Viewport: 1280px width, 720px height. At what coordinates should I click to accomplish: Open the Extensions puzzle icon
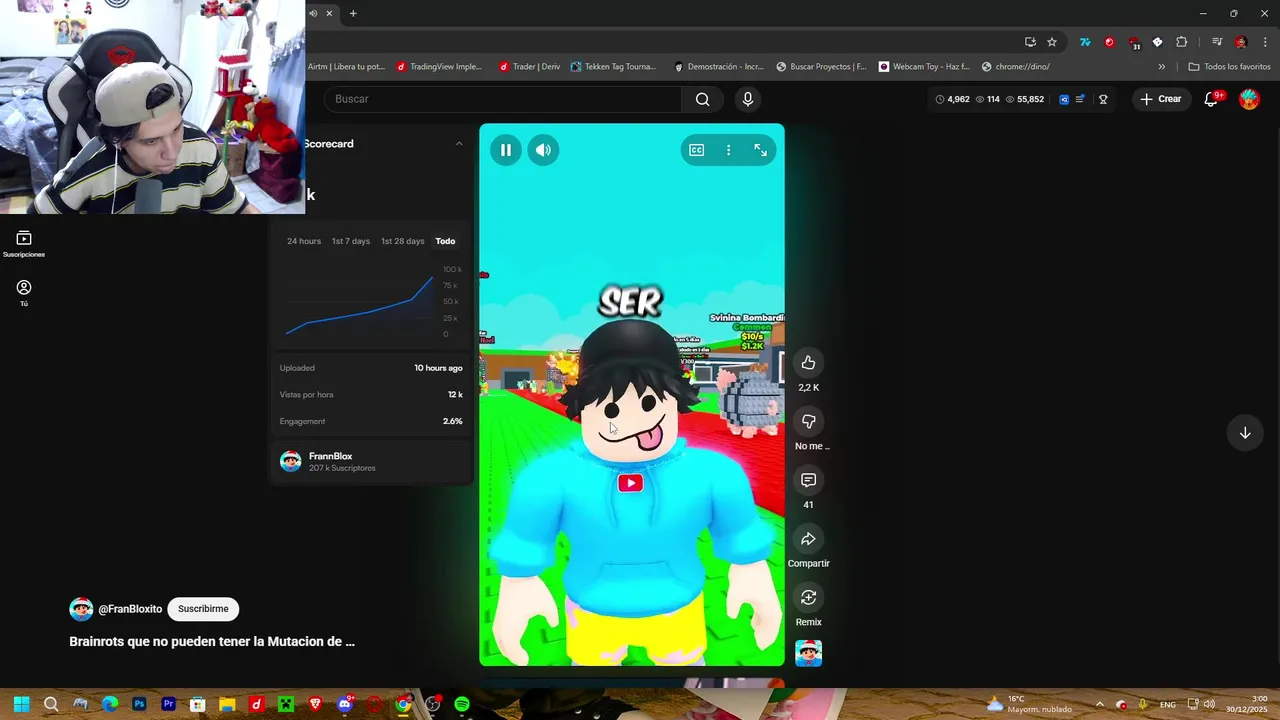point(1182,42)
